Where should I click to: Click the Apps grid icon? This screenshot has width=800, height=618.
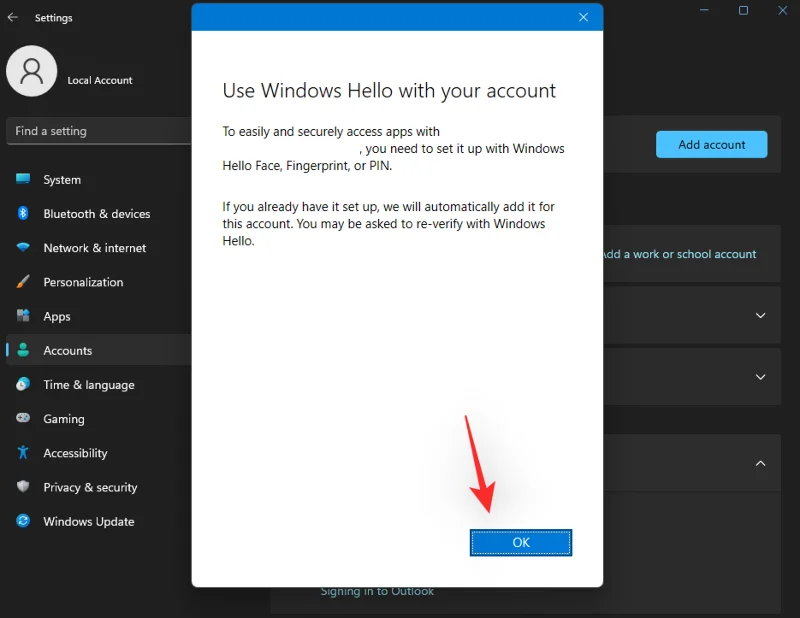[x=23, y=315]
